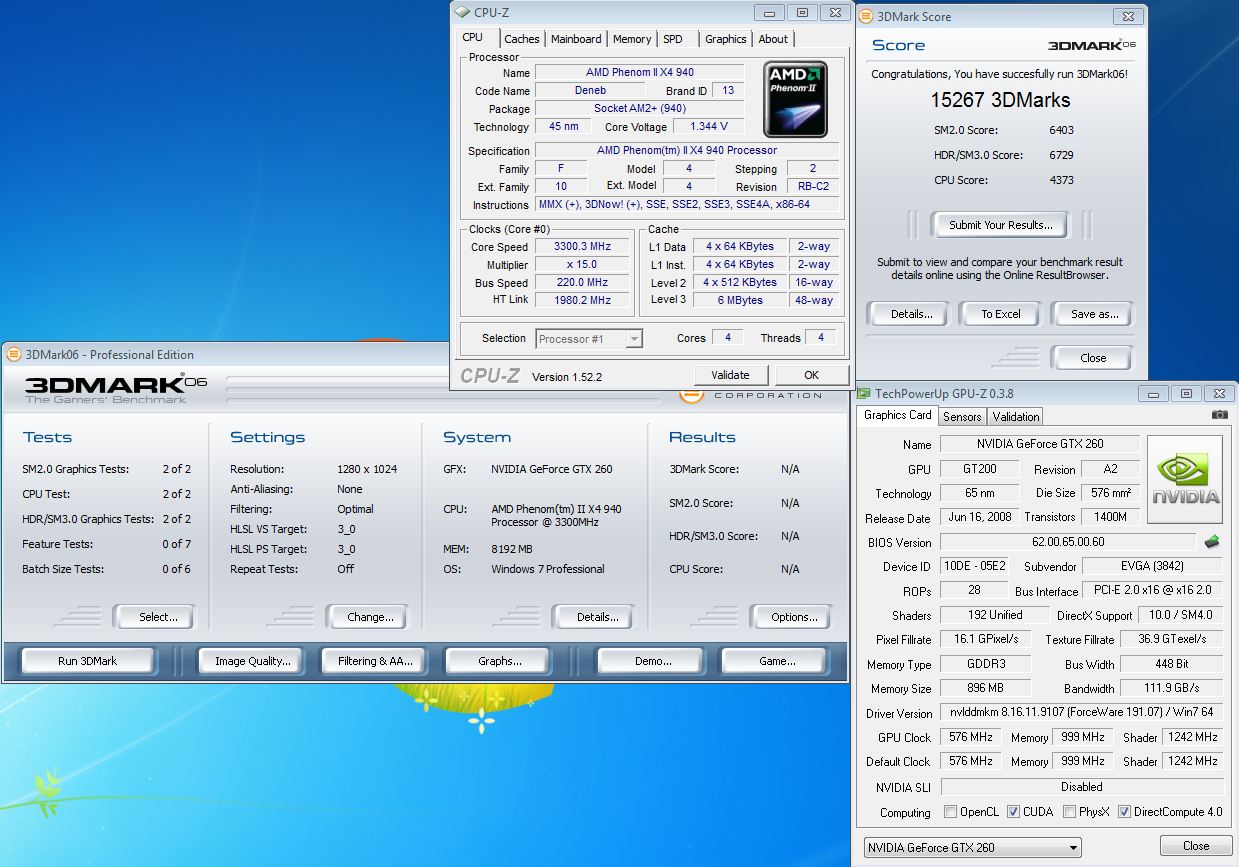Open the Validation tab in GPU-Z
This screenshot has width=1239, height=867.
click(x=1016, y=417)
